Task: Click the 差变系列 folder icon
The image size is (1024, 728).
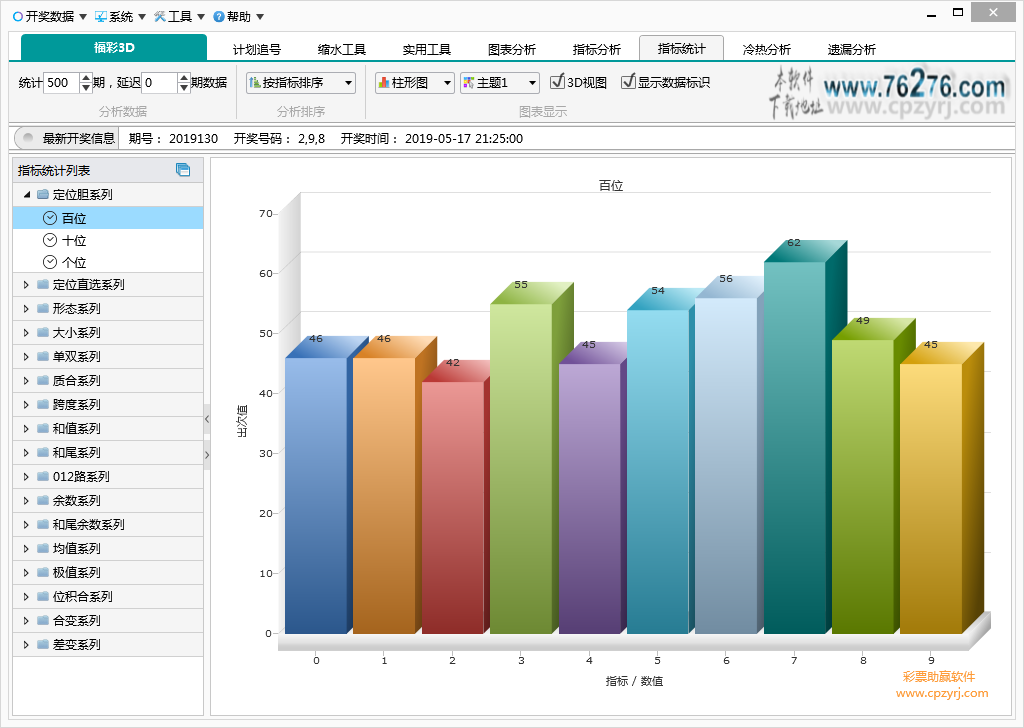Action: tap(43, 644)
